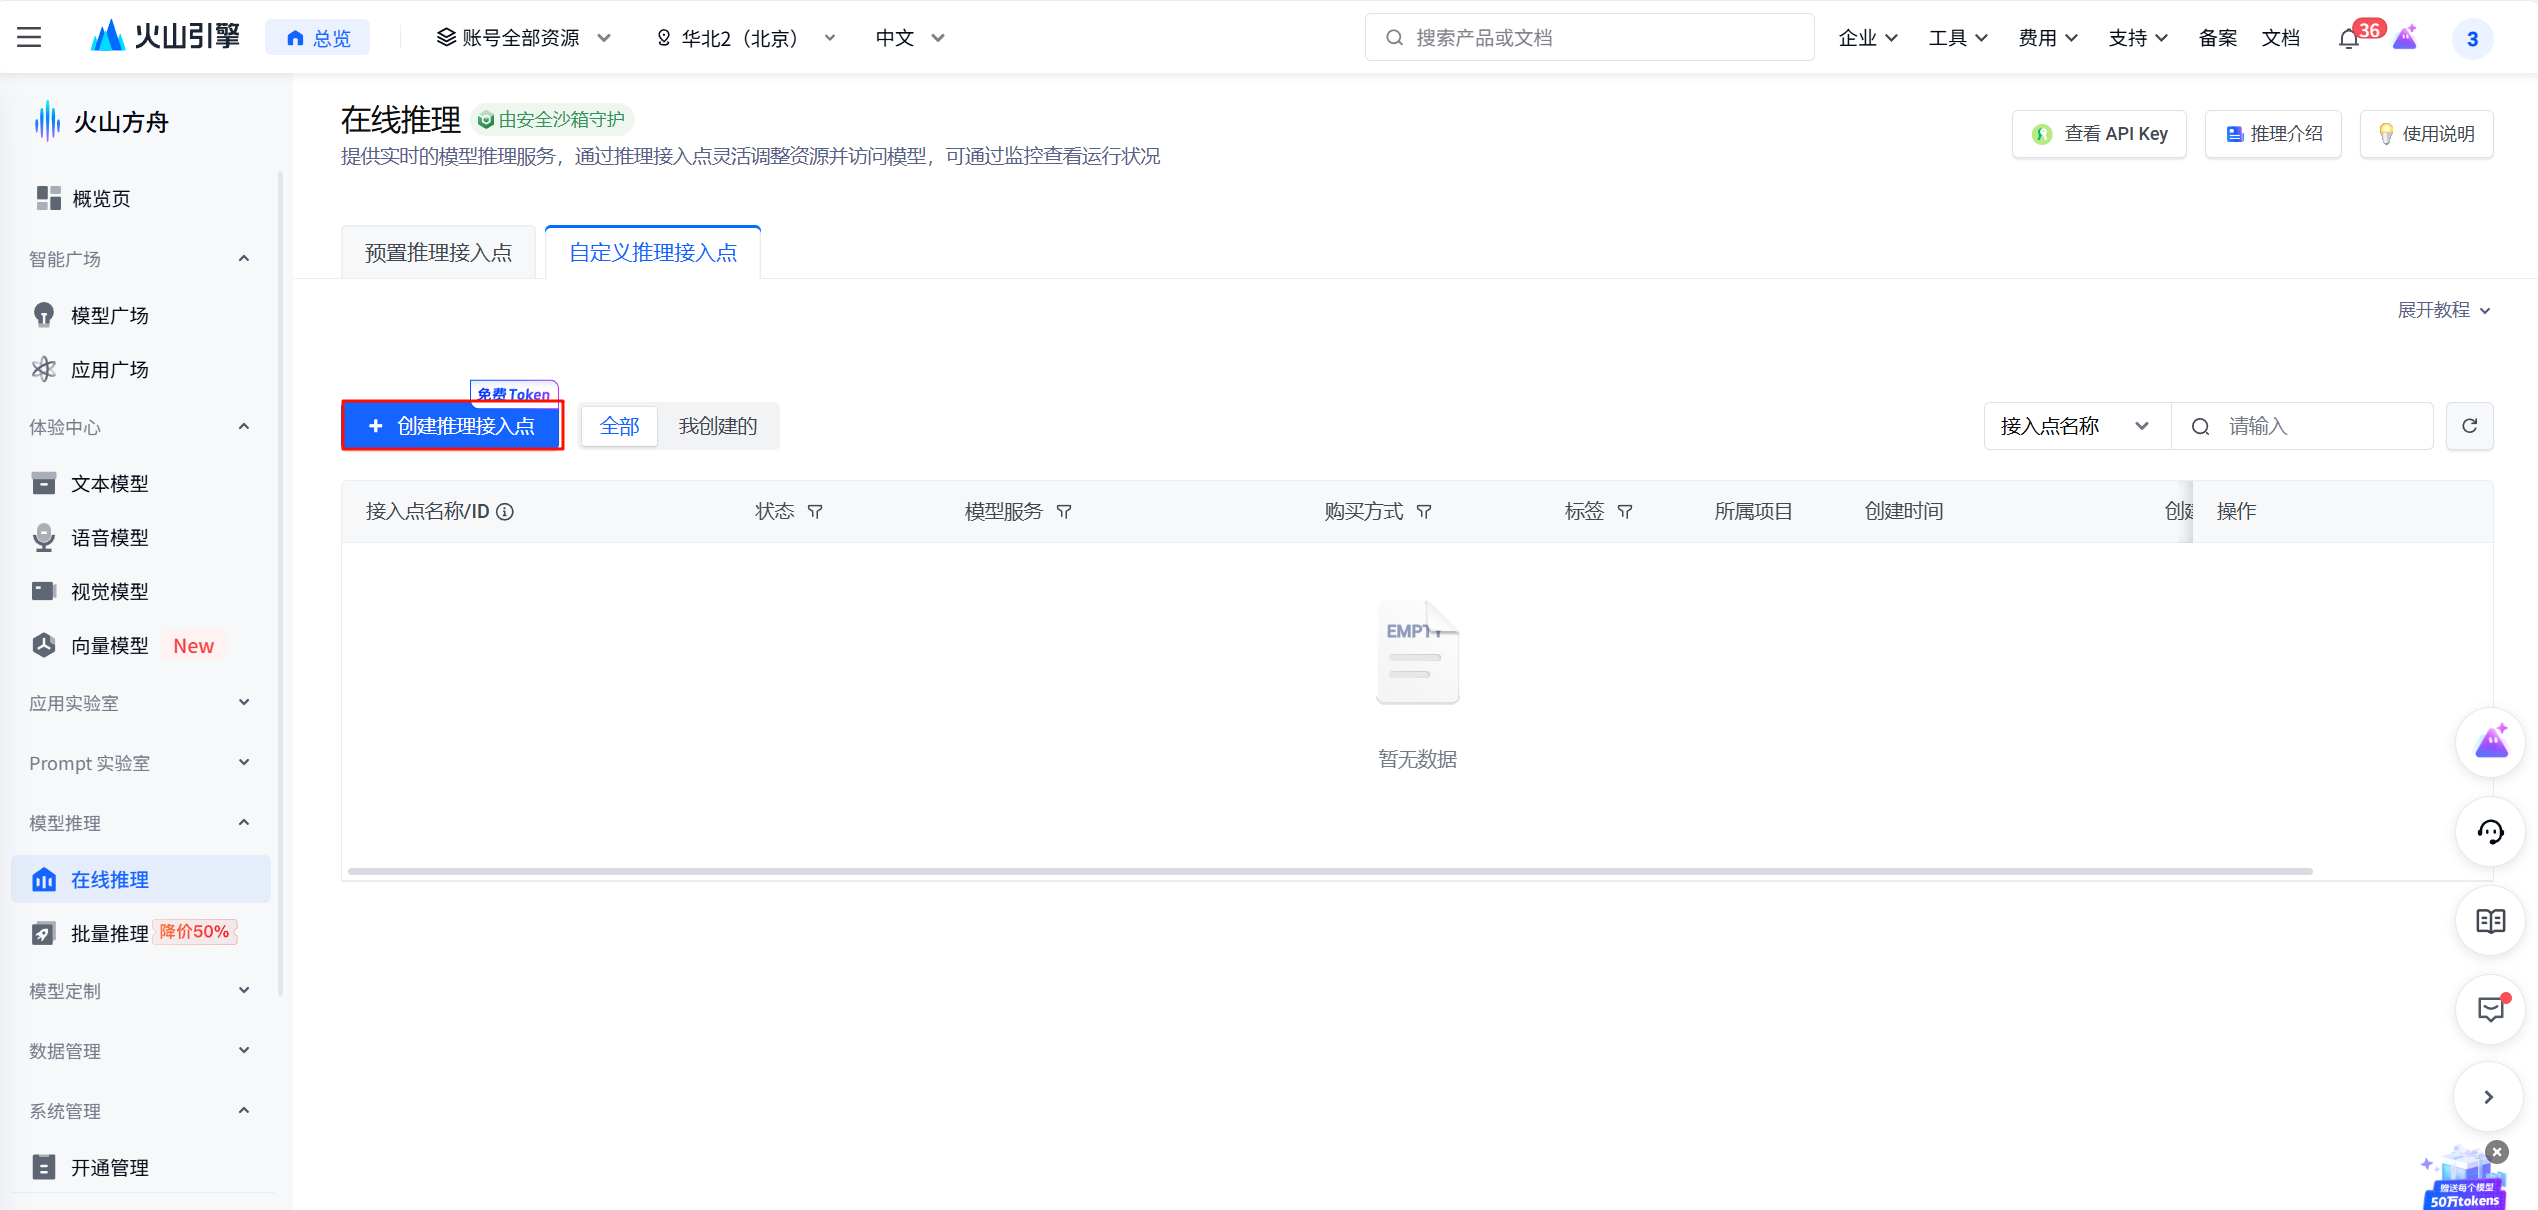Switch to the 预置推理接入点 tab
Image resolution: width=2538 pixels, height=1210 pixels.
[x=437, y=252]
